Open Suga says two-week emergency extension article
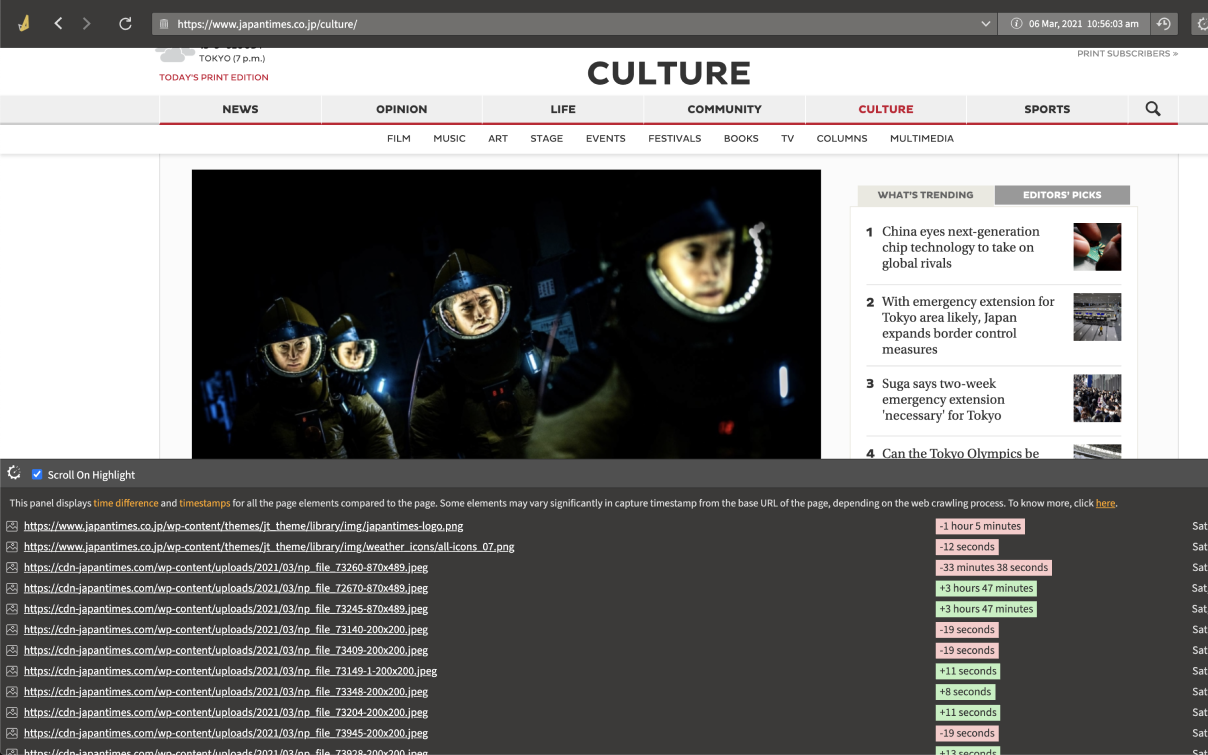1208x755 pixels. point(943,399)
